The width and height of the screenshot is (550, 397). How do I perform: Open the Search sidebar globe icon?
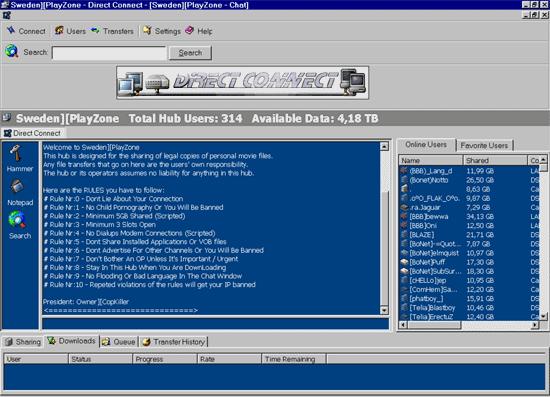17,220
